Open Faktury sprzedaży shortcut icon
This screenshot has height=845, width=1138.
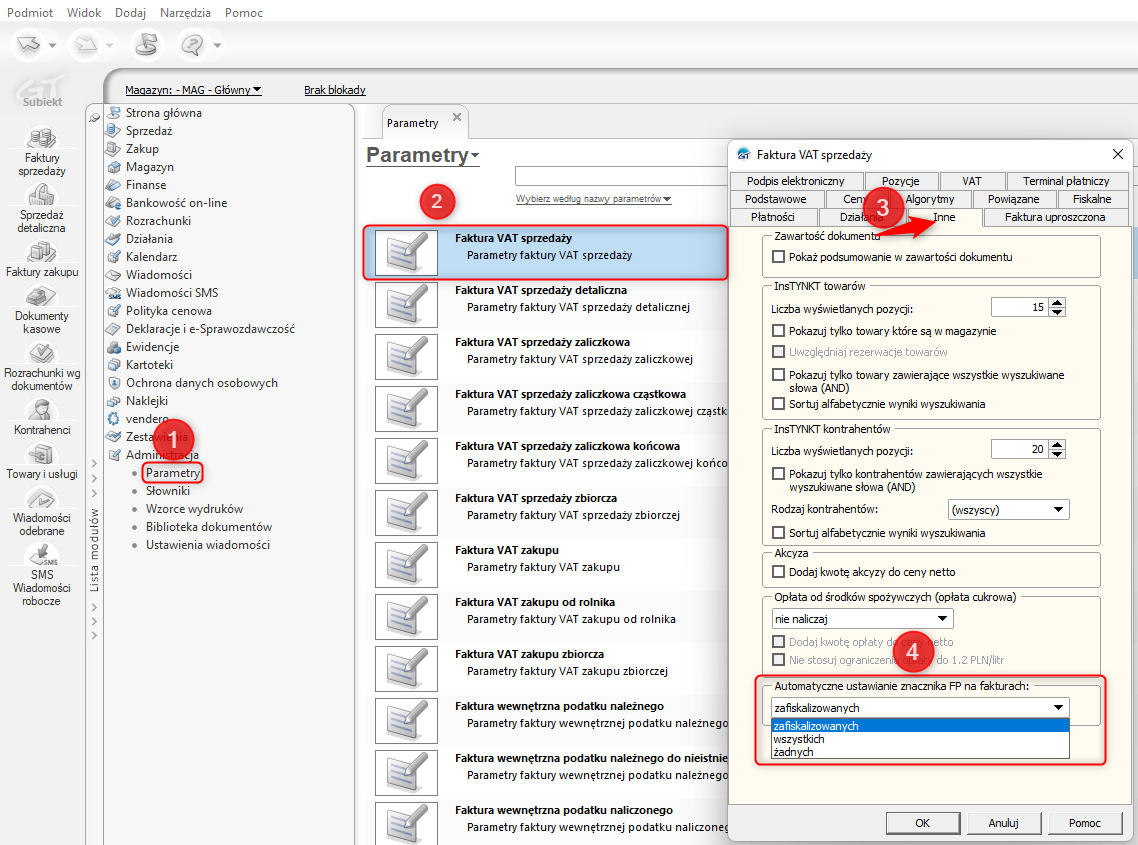[x=42, y=138]
